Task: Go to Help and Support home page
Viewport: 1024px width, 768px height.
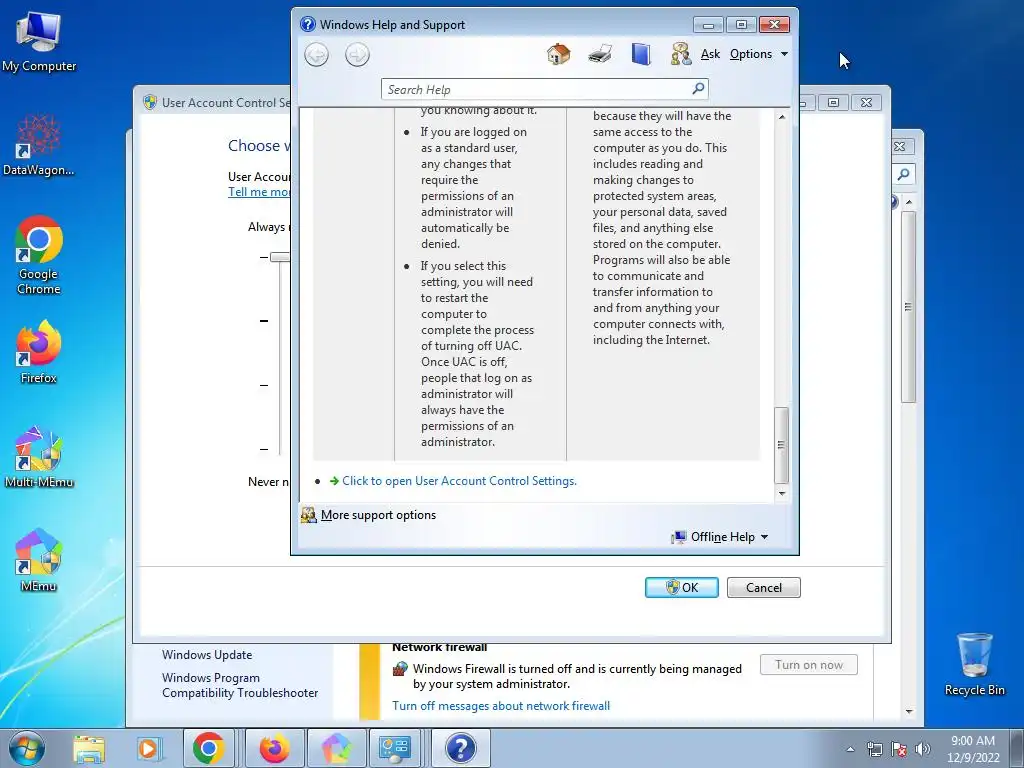Action: (x=558, y=54)
